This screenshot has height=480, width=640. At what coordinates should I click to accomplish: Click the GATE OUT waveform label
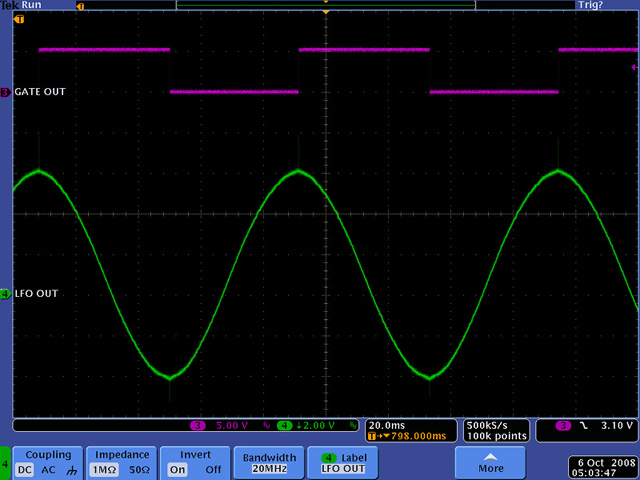[x=40, y=92]
